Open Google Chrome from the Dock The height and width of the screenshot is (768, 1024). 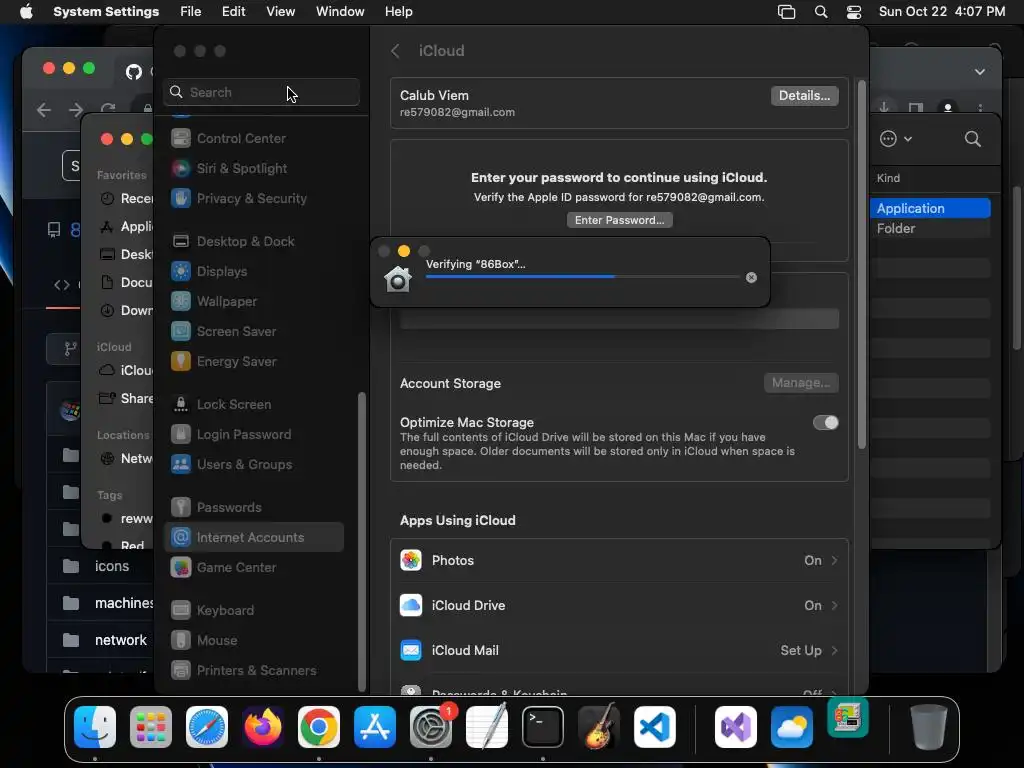319,727
